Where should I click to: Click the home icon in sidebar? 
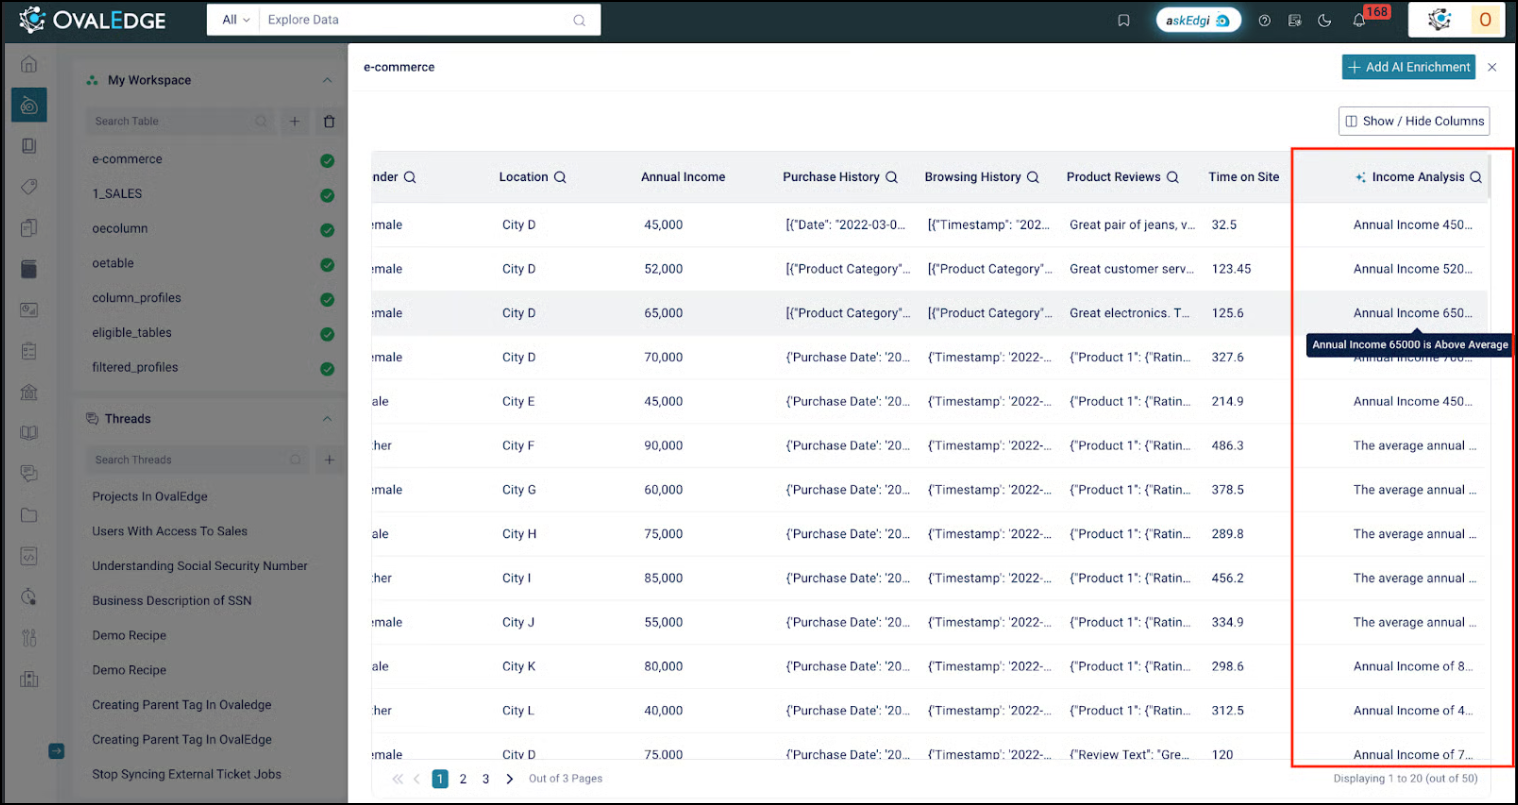pyautogui.click(x=29, y=64)
